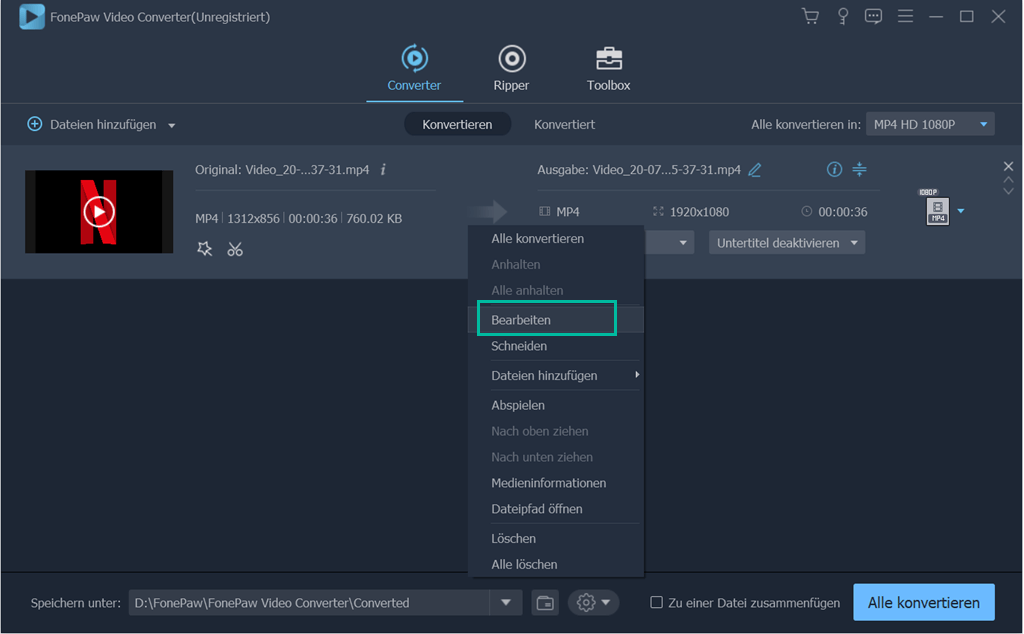Move the item up with chevron
Viewport: 1024px width, 634px height.
click(1008, 180)
